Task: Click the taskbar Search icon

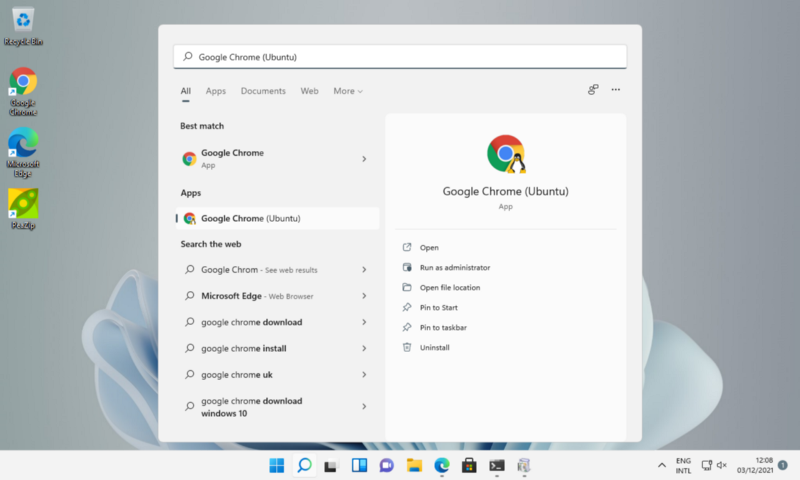Action: pyautogui.click(x=305, y=465)
